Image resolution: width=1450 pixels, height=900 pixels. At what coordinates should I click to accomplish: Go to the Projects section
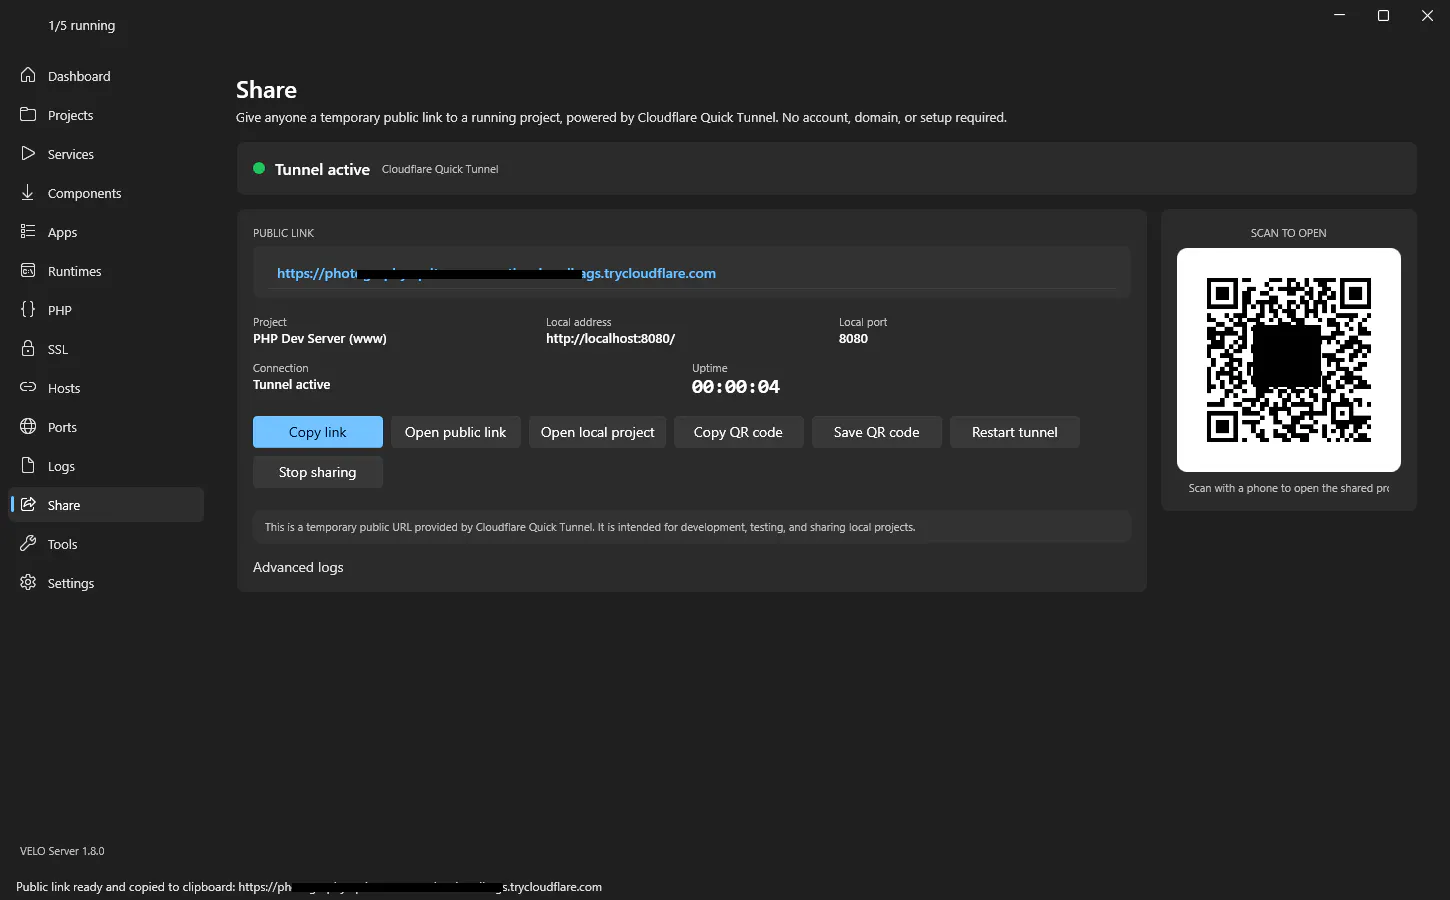pos(106,115)
